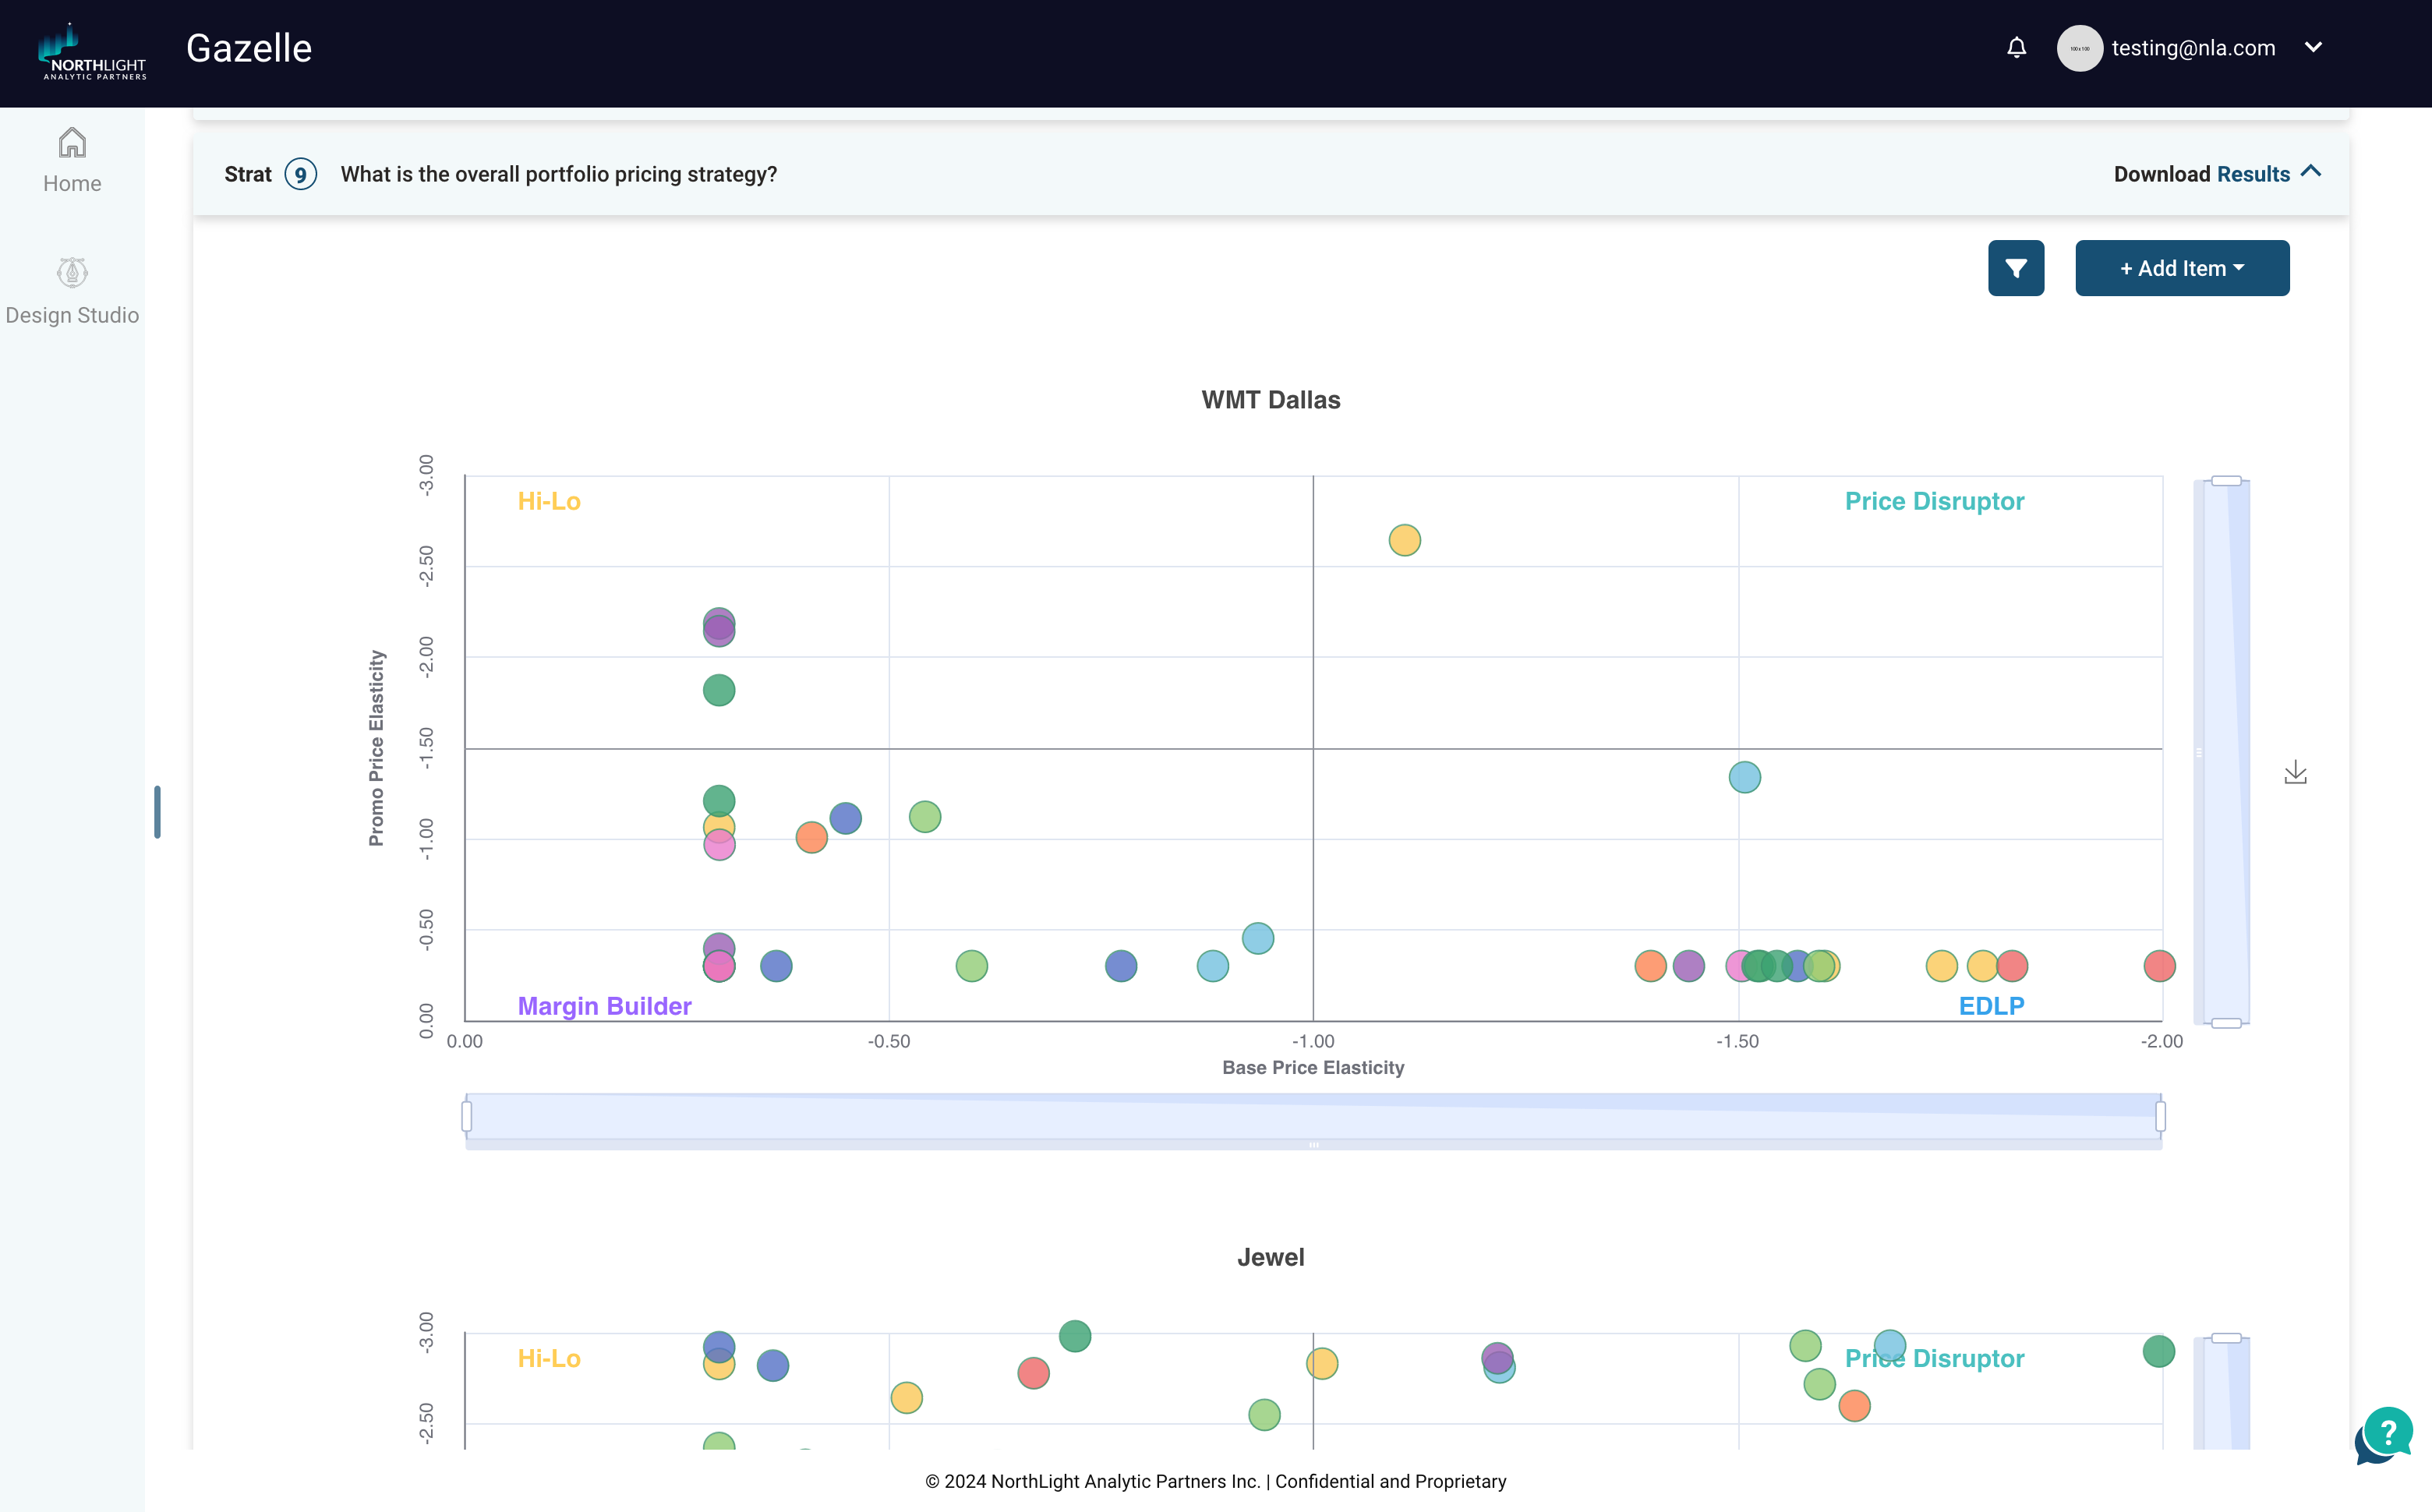Click the orange point left of the blue point
Viewport: 2432px width, 1512px height.
point(811,837)
